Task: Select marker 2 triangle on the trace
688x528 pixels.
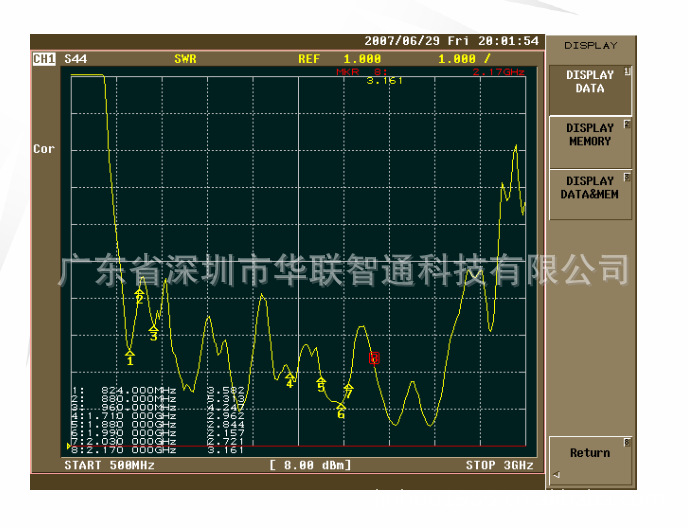Action: pos(140,295)
